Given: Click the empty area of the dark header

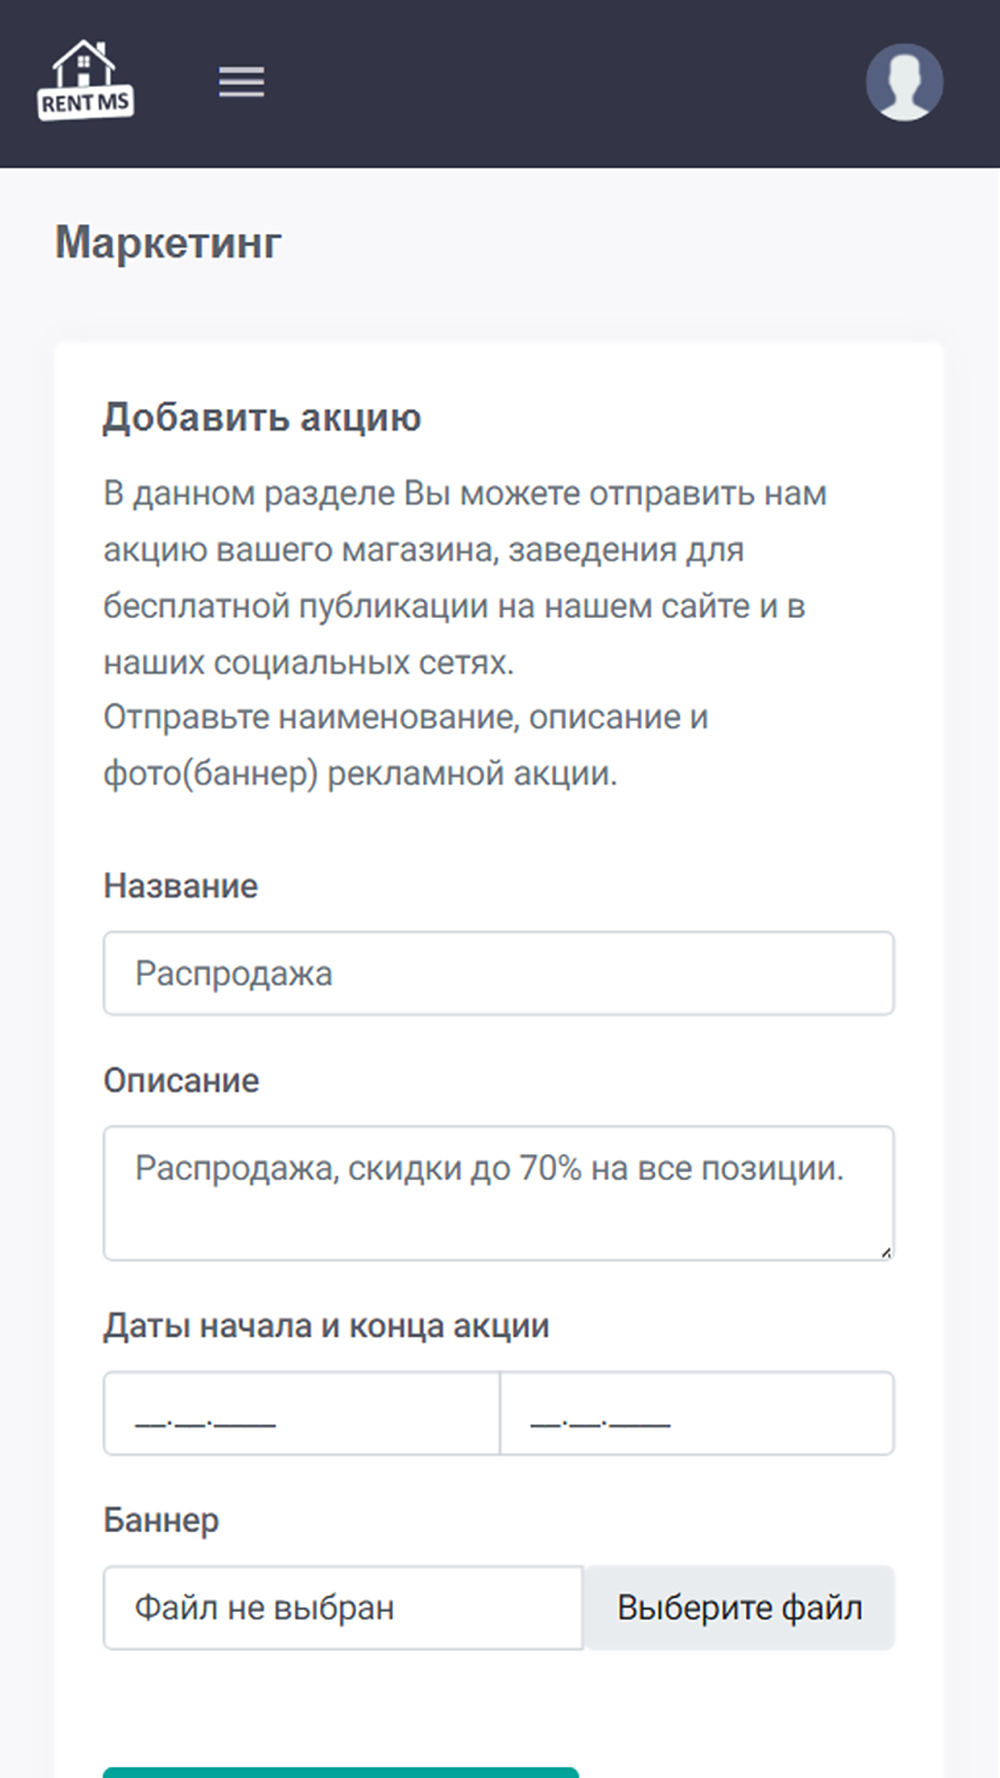Looking at the screenshot, I should coord(560,82).
